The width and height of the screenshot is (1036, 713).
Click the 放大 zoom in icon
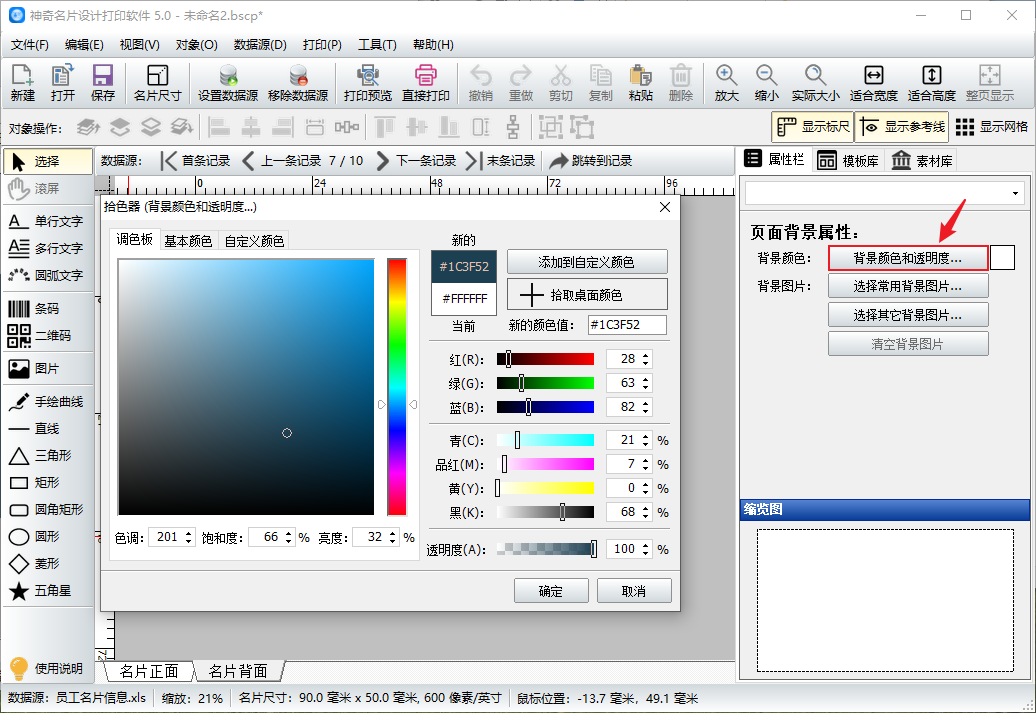(726, 83)
